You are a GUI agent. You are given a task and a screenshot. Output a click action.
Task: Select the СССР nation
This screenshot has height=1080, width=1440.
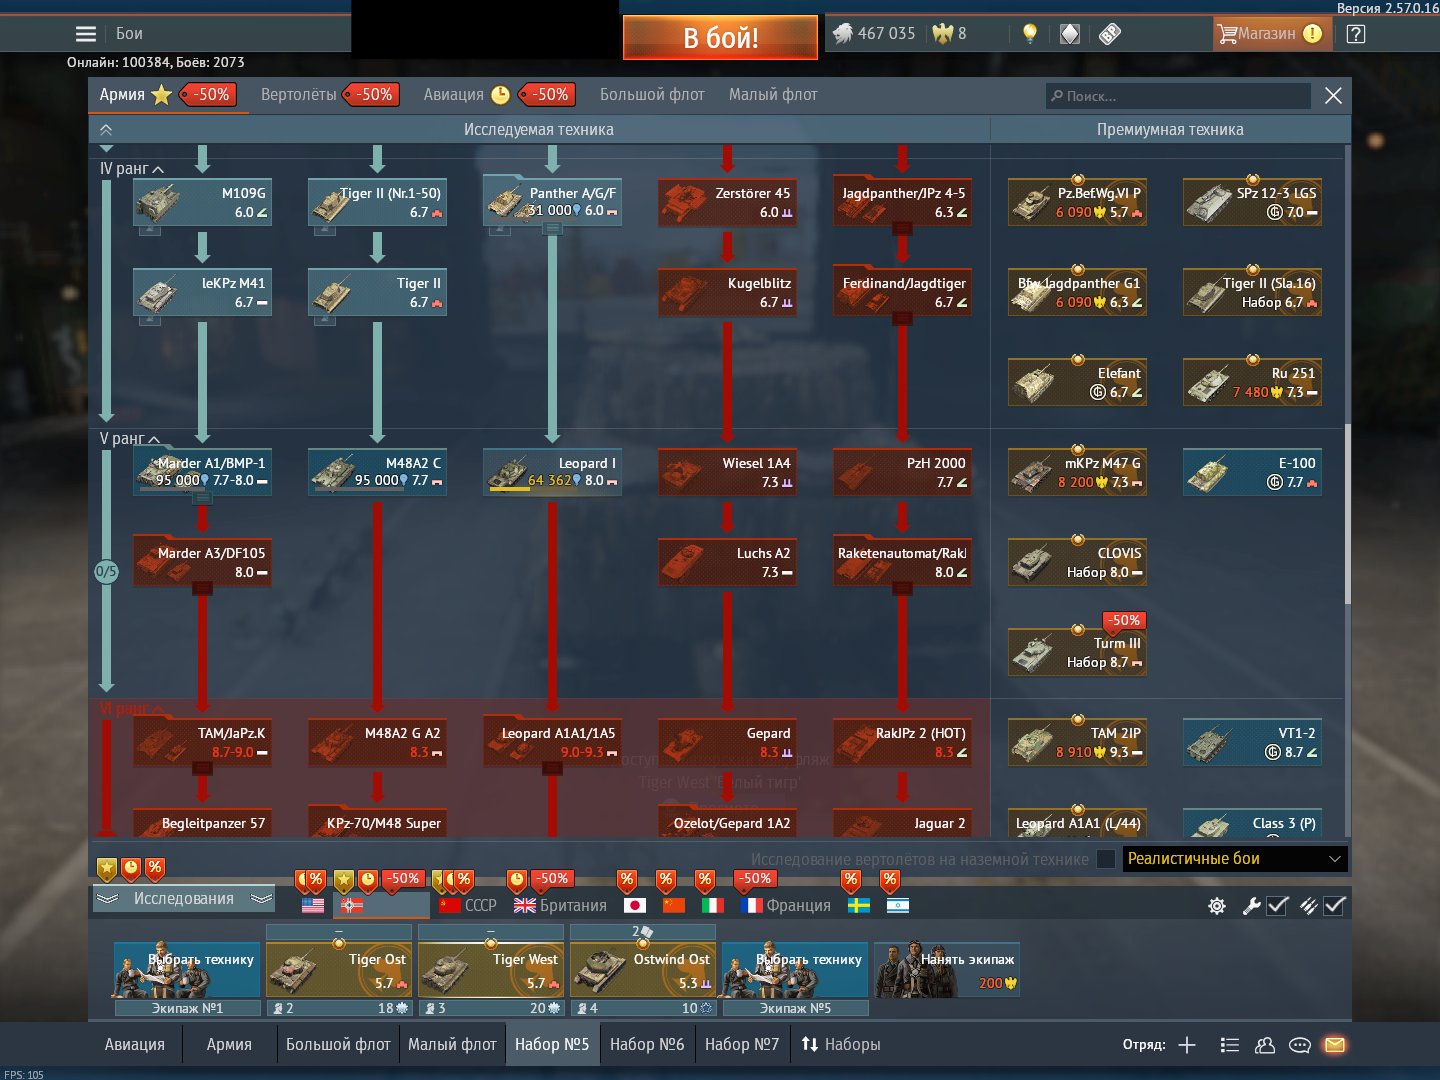(x=468, y=905)
